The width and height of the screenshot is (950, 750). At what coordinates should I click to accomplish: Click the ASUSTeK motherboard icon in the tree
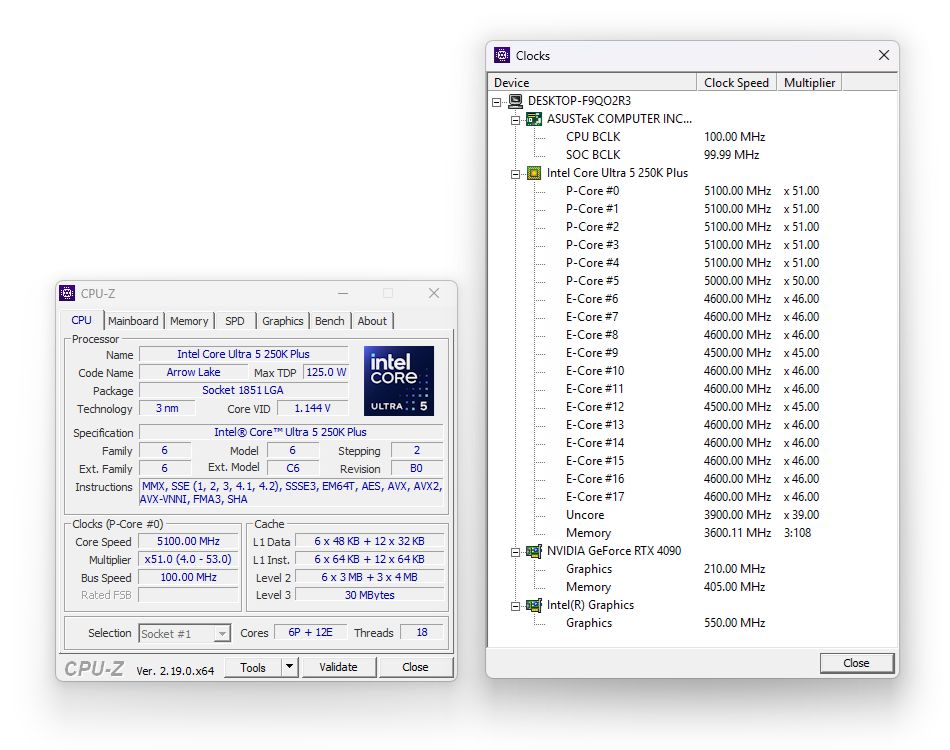click(x=534, y=119)
